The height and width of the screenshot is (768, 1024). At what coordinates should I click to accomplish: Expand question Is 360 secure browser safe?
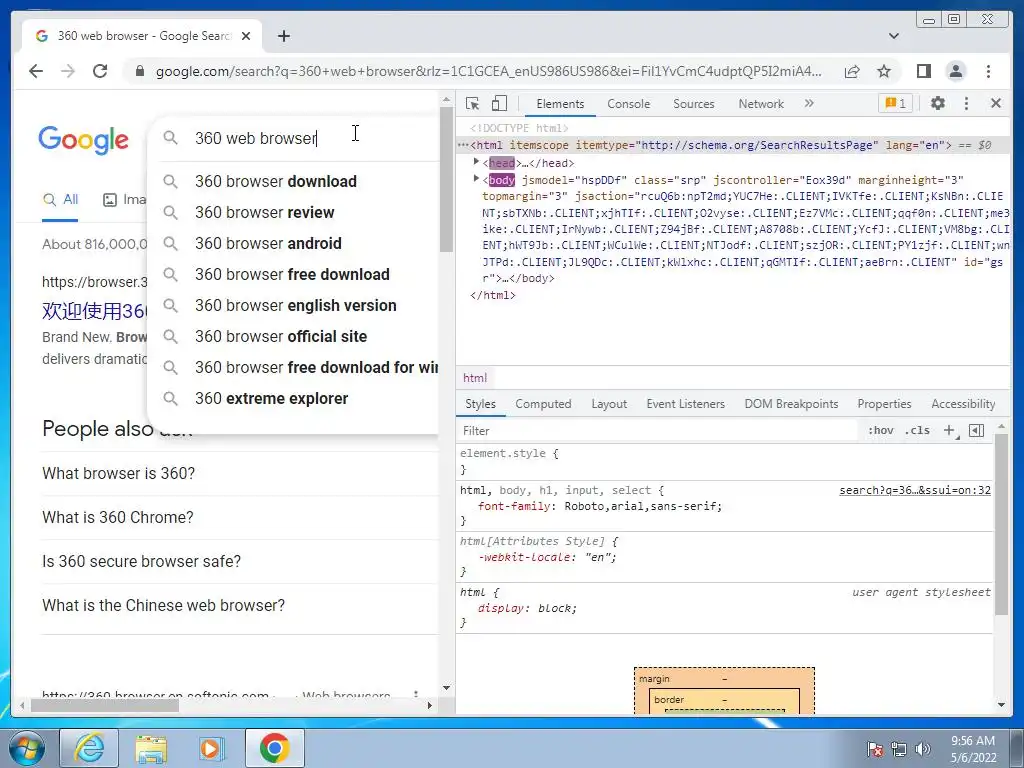click(141, 561)
